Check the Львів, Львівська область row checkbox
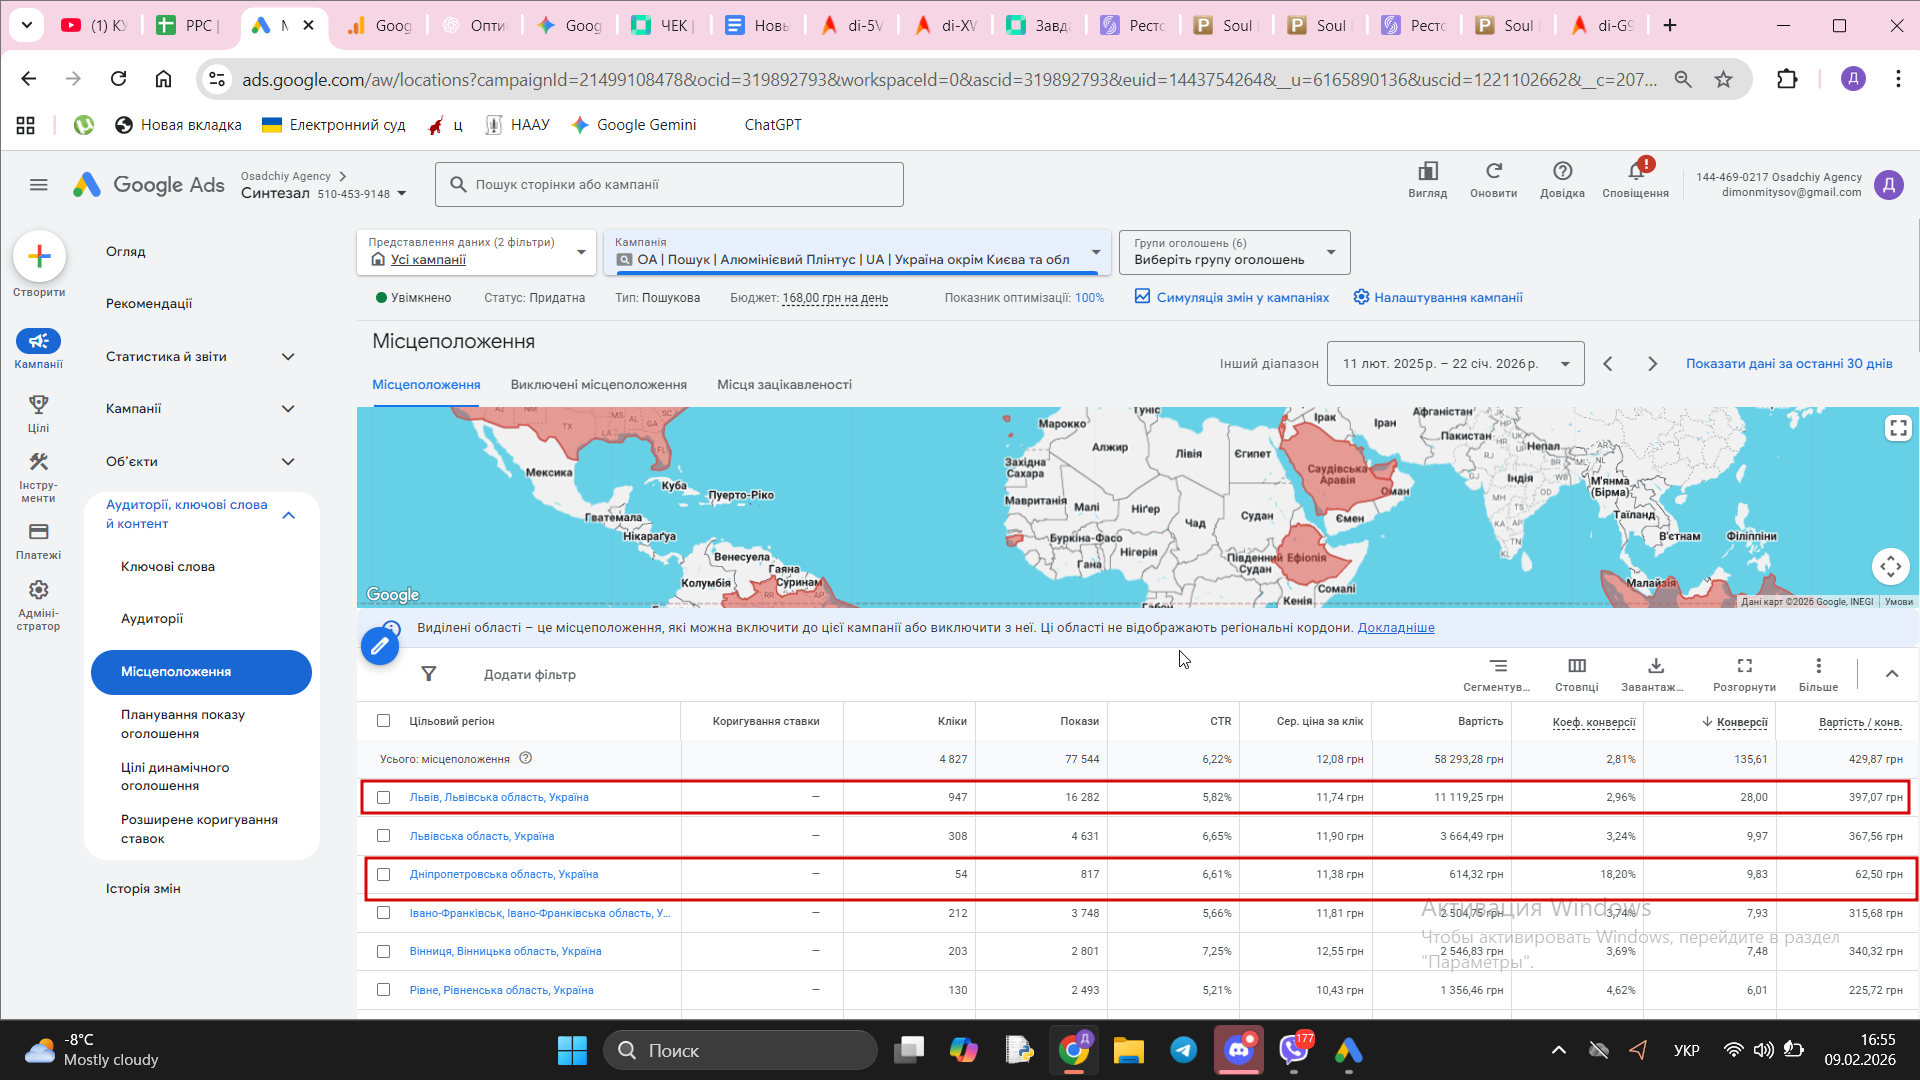Screen dimensions: 1920x1080 click(x=383, y=798)
